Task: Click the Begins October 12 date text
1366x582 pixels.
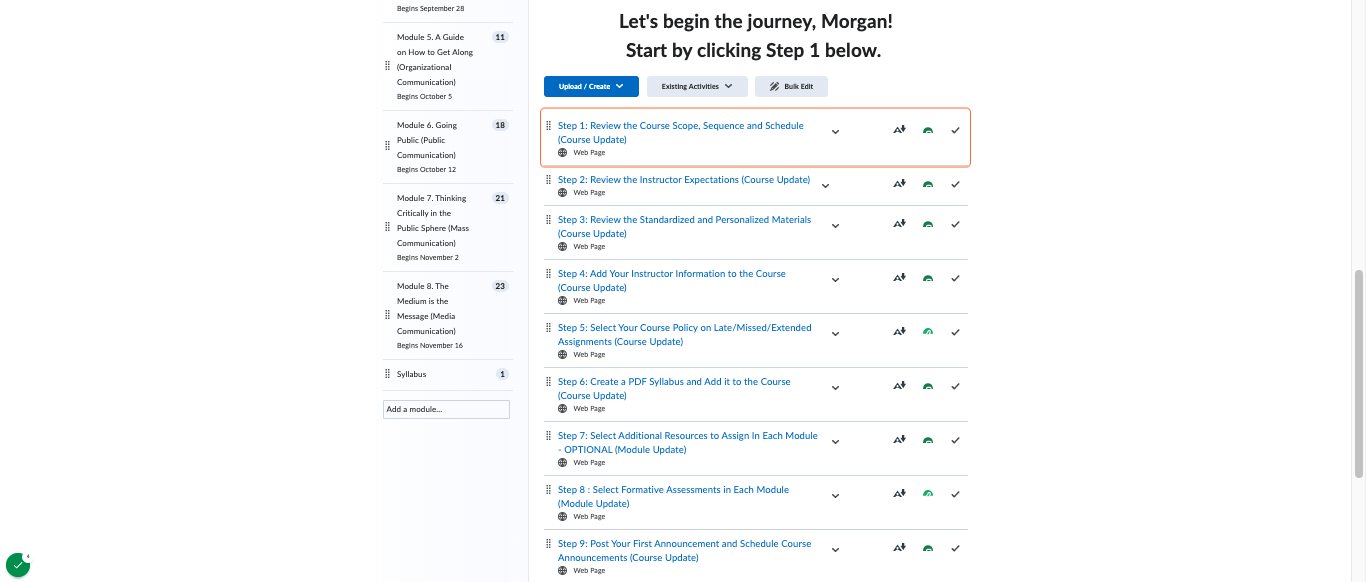Action: coord(426,170)
